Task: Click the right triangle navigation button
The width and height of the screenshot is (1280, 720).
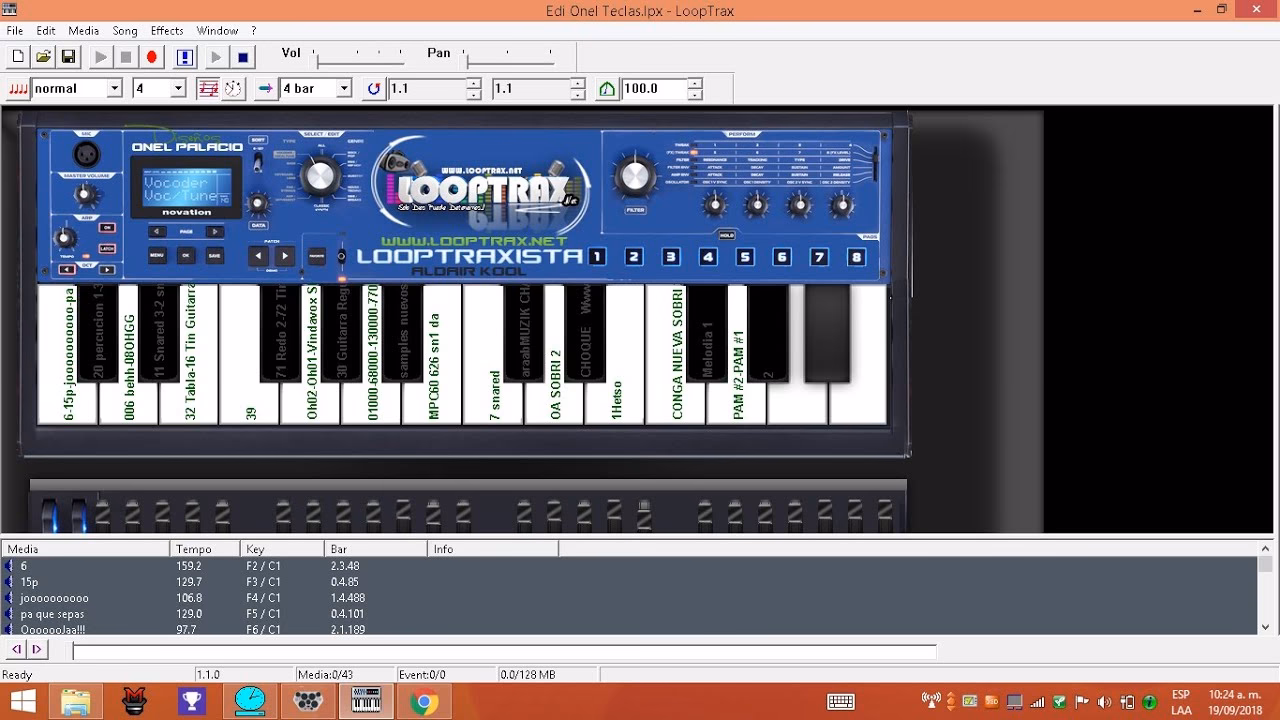Action: pos(37,650)
